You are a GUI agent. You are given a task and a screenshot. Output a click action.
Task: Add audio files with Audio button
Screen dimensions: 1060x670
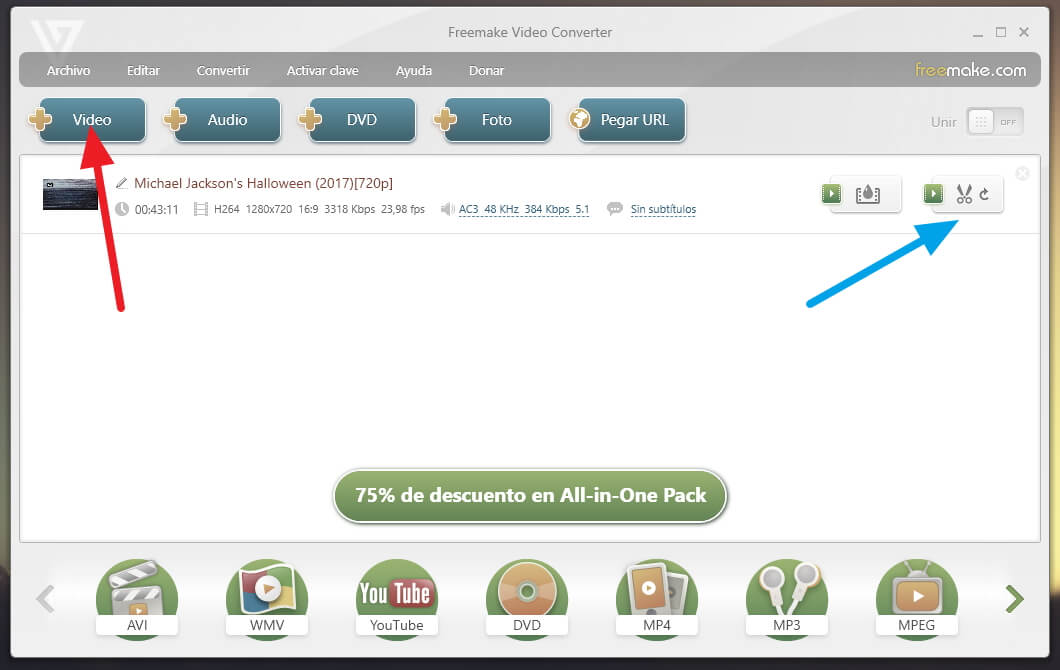point(227,120)
